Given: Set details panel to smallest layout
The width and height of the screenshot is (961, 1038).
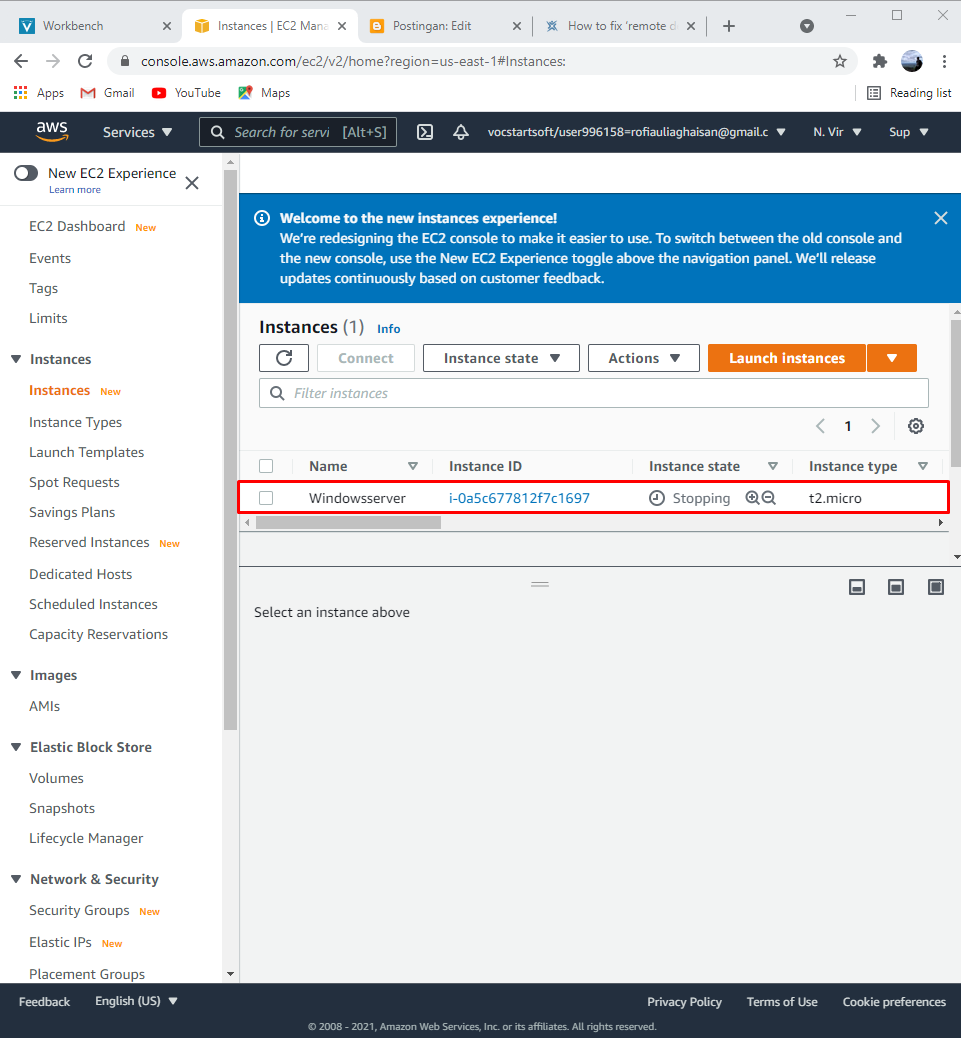Looking at the screenshot, I should click(857, 587).
